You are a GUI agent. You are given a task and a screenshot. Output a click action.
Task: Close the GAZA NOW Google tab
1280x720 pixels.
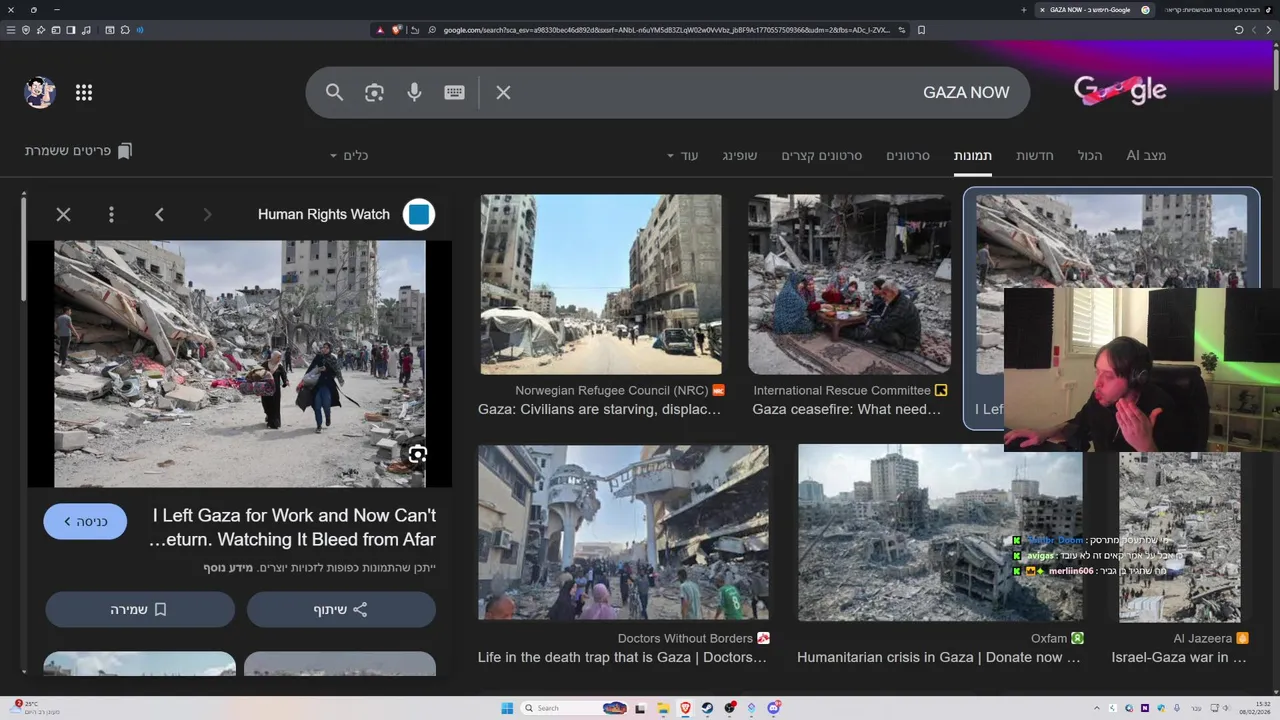[x=1042, y=10]
